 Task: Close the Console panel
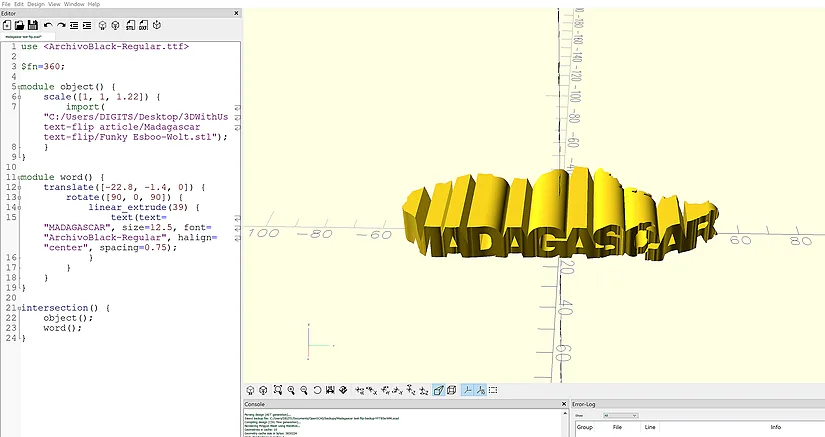tap(564, 404)
